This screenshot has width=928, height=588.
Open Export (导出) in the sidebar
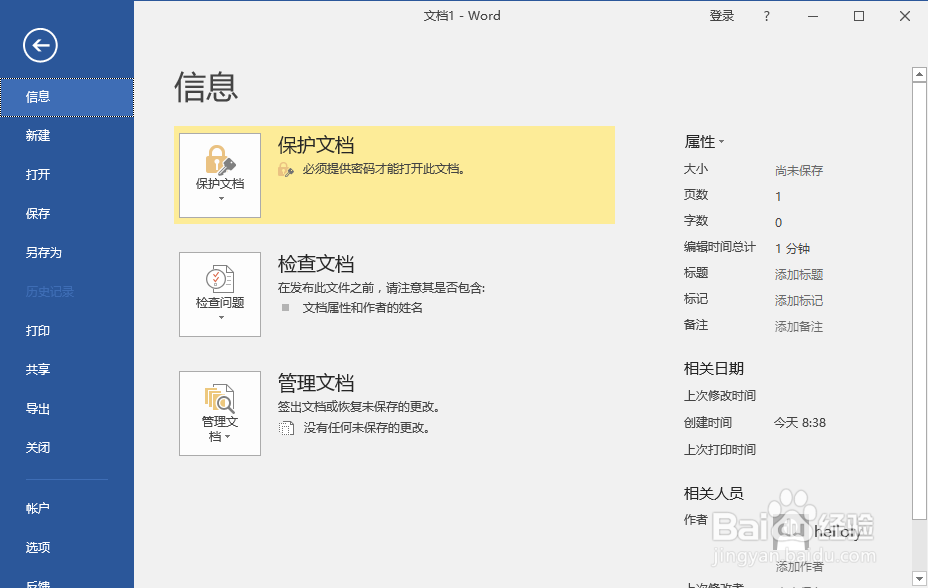click(x=67, y=409)
